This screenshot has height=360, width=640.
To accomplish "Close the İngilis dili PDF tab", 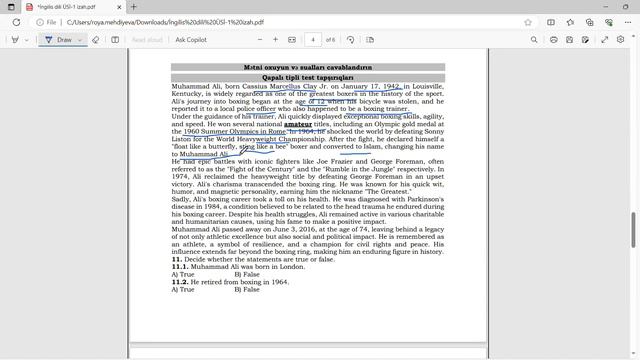I will 119,7.
